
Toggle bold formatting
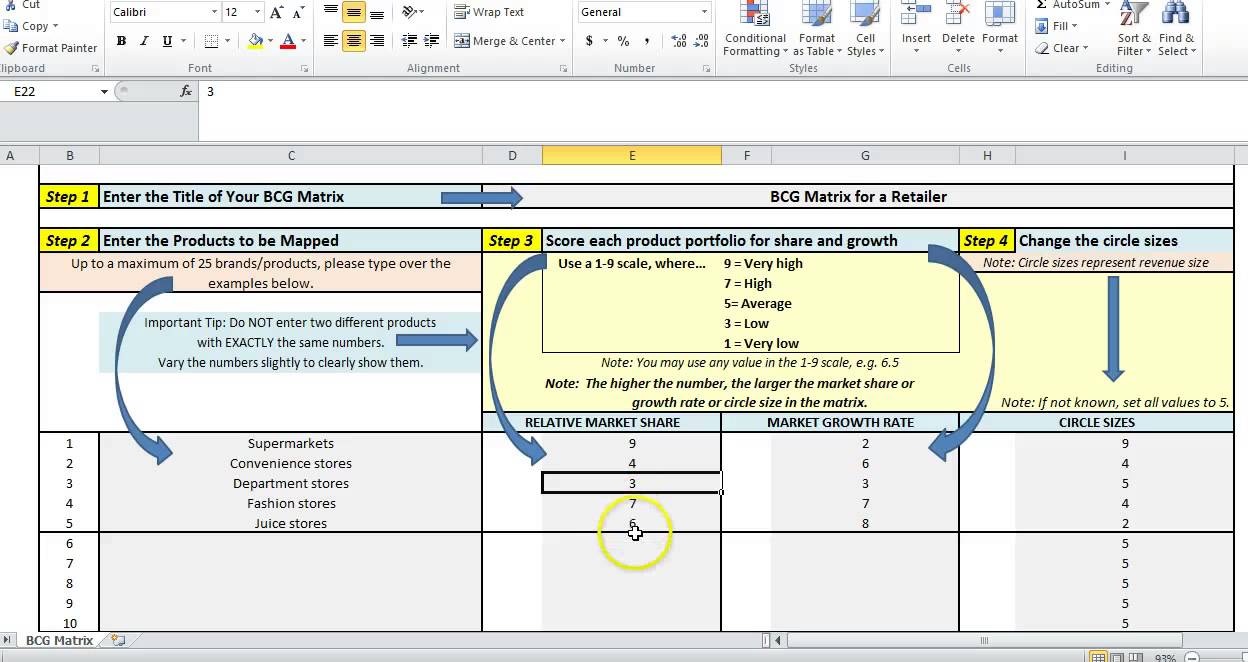point(122,41)
